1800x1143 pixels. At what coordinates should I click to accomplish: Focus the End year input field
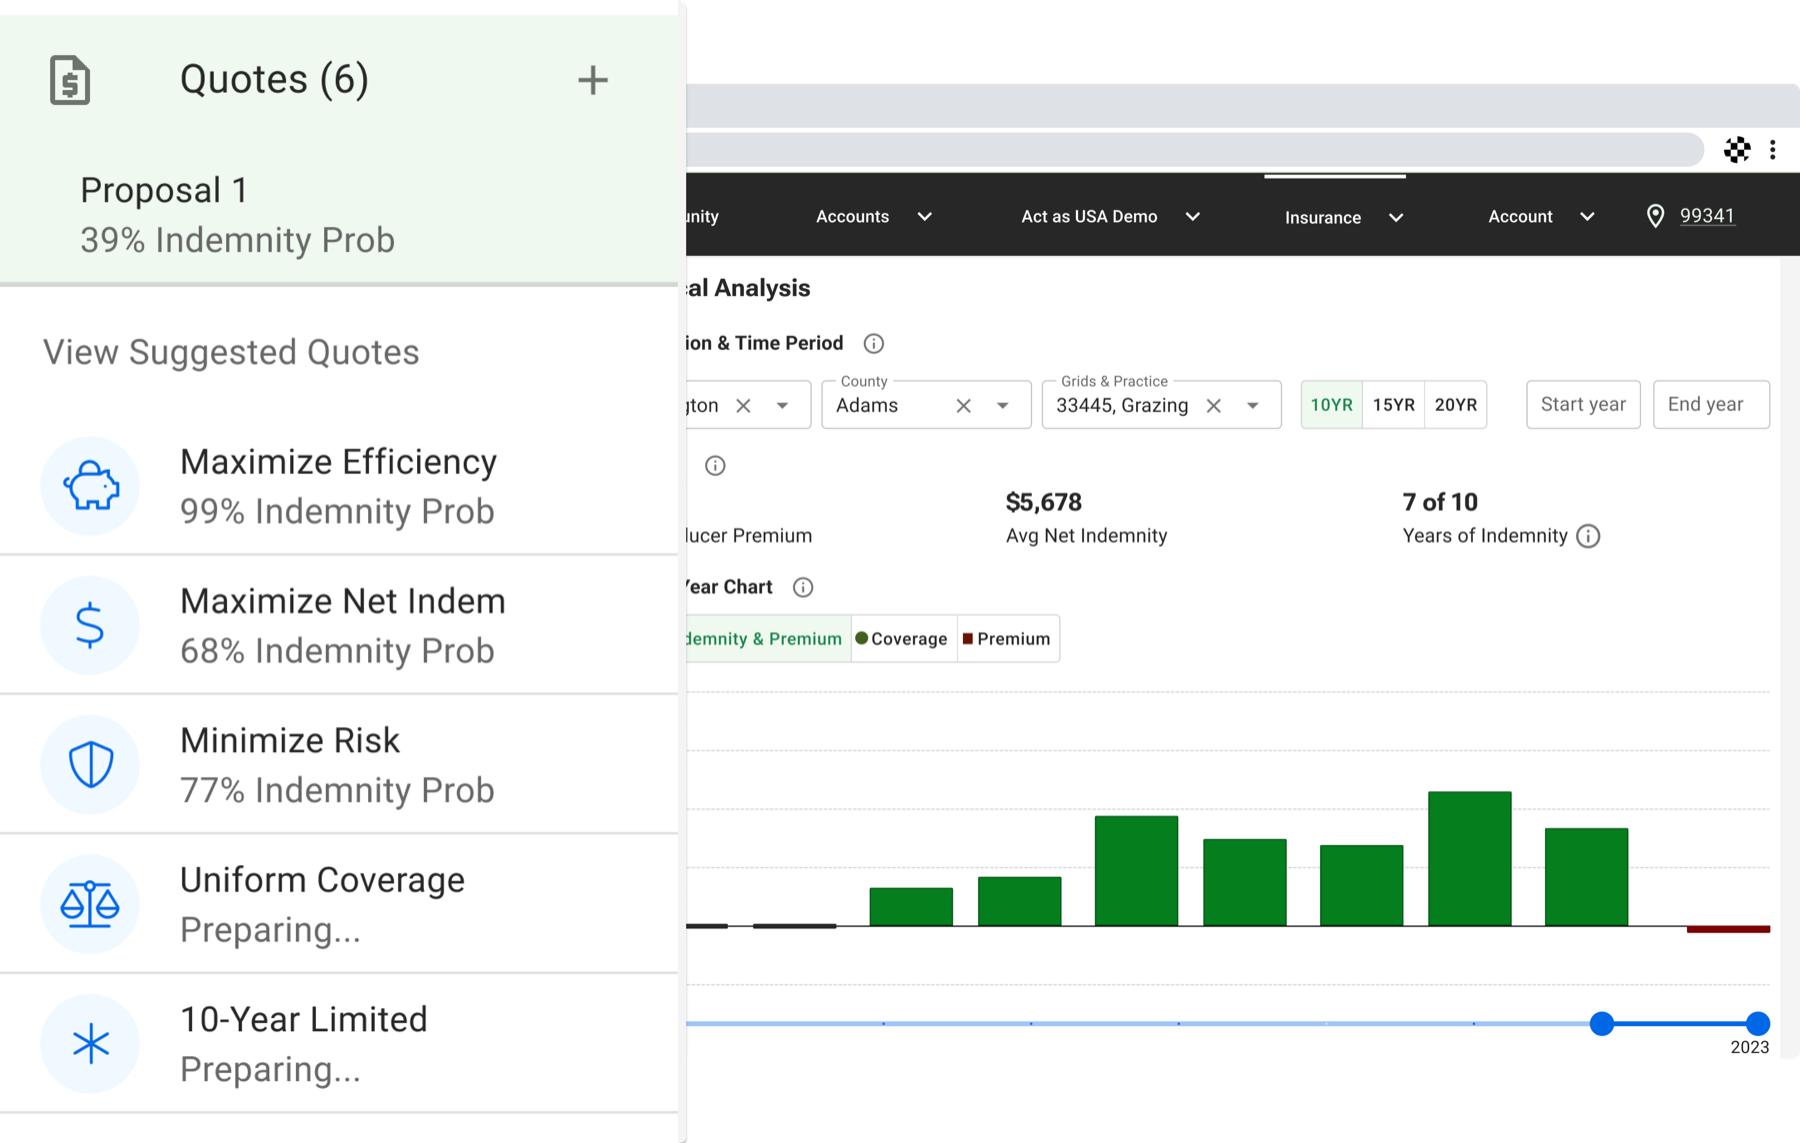[x=1711, y=405]
